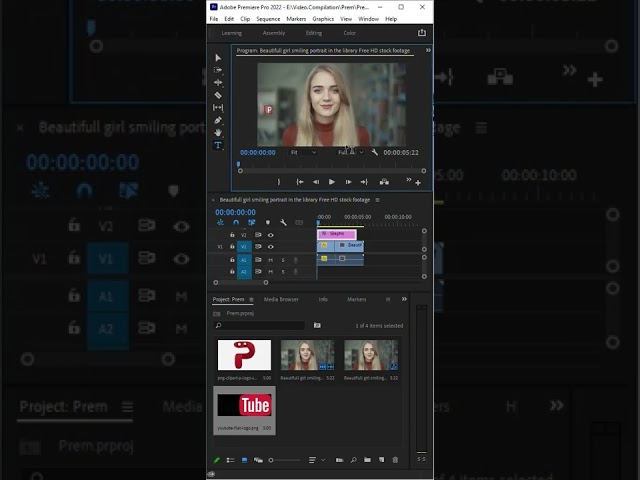This screenshot has height=480, width=640.
Task: Toggle V2 track output eye
Action: [x=271, y=235]
